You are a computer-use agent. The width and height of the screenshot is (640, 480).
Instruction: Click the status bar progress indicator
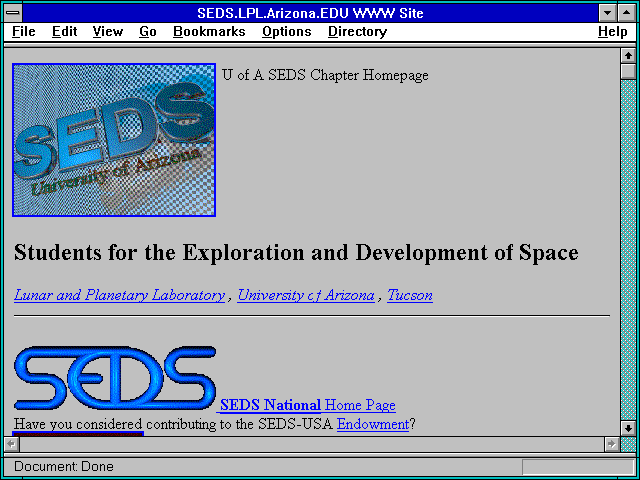pos(578,467)
